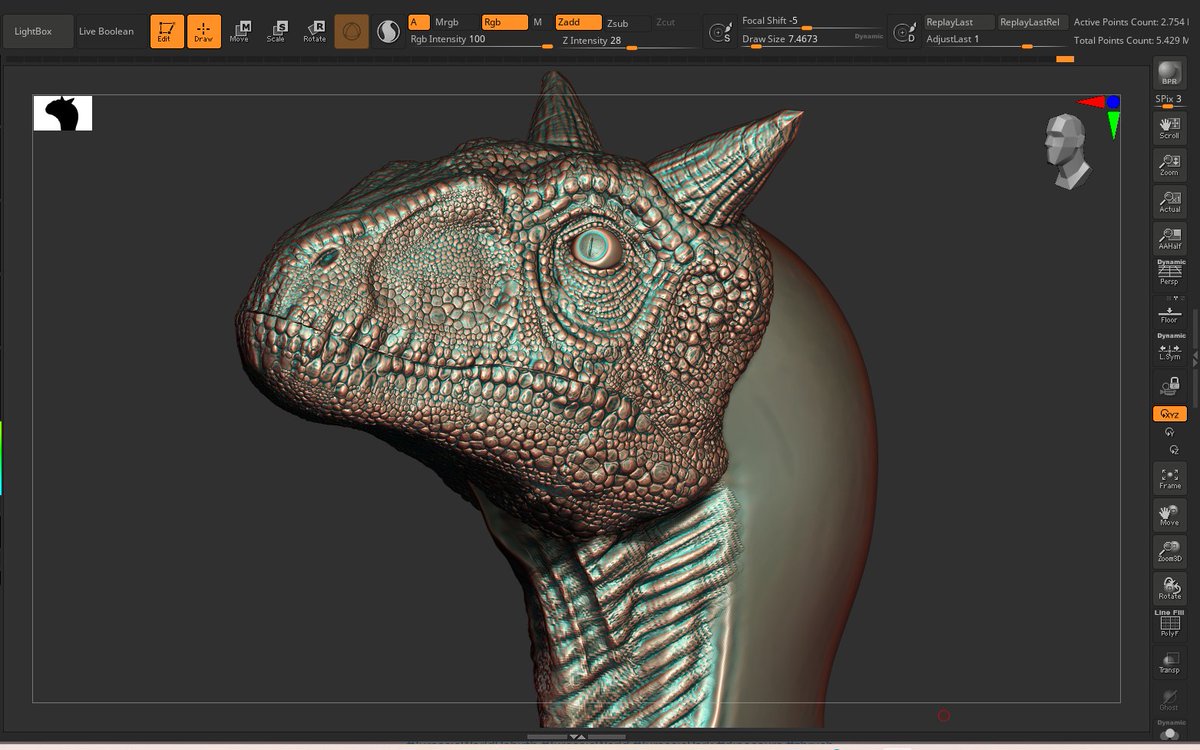This screenshot has width=1200, height=750.
Task: Click the Move transform tool icon
Action: coord(240,31)
